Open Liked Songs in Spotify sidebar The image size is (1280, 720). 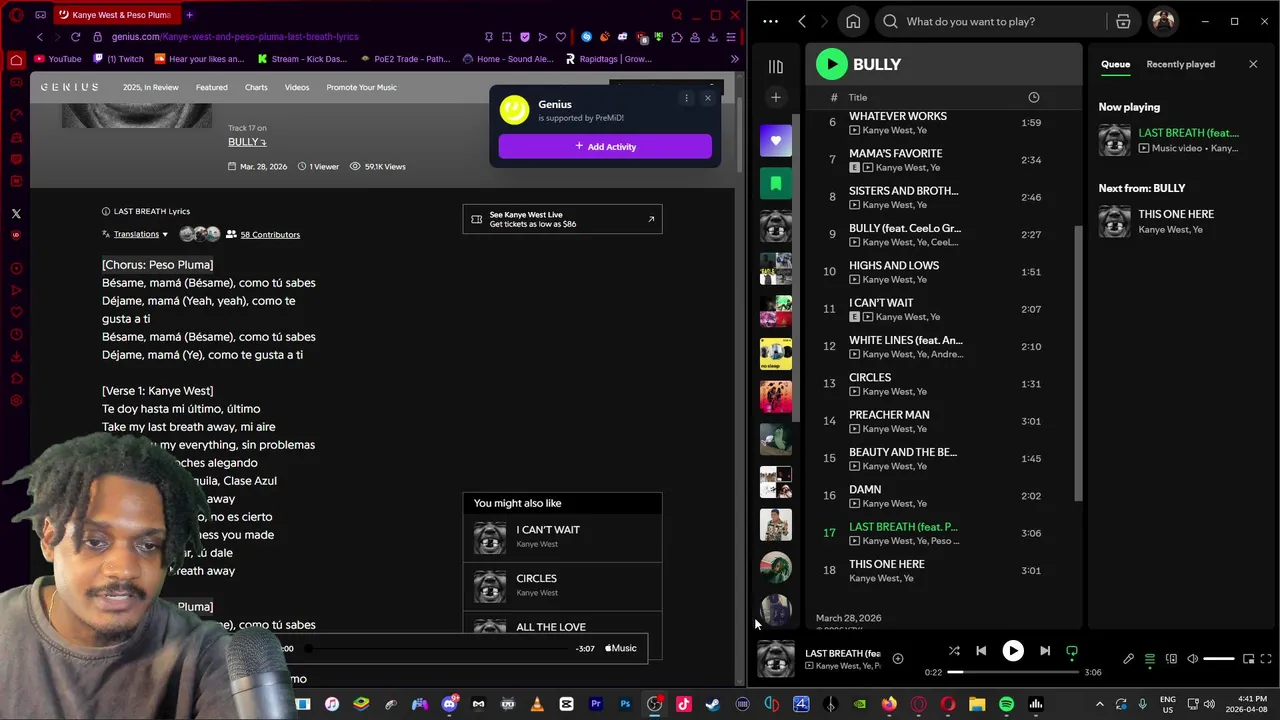(775, 141)
